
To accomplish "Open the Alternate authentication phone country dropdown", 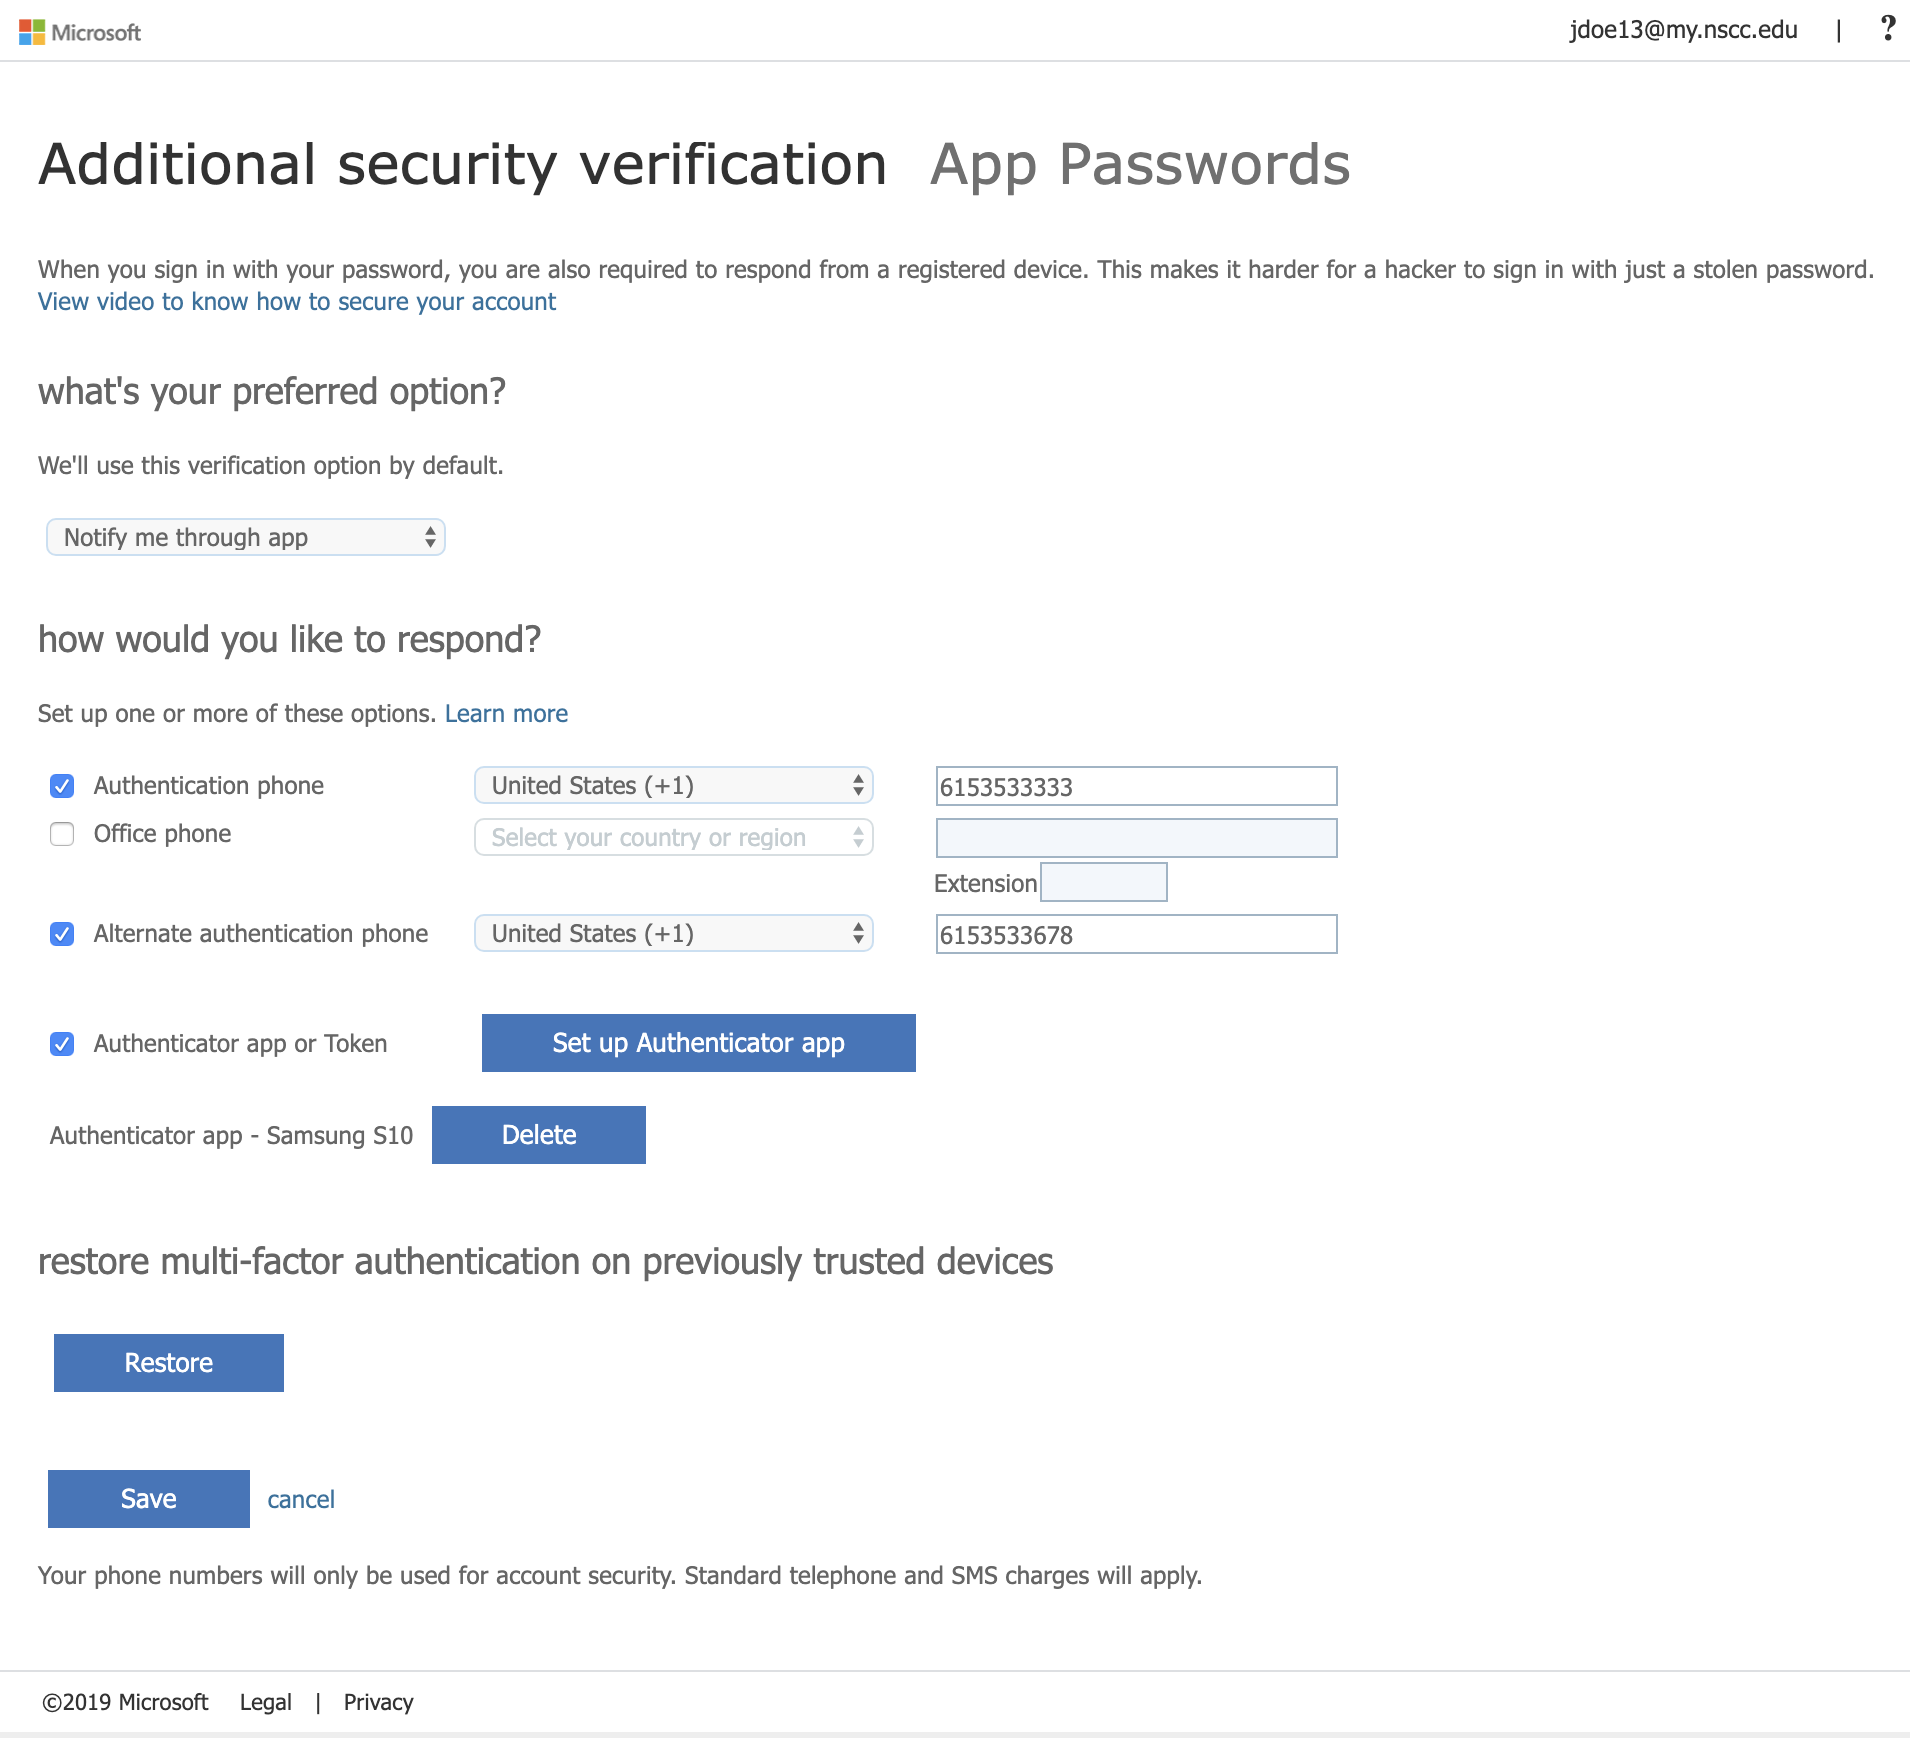I will pos(673,933).
